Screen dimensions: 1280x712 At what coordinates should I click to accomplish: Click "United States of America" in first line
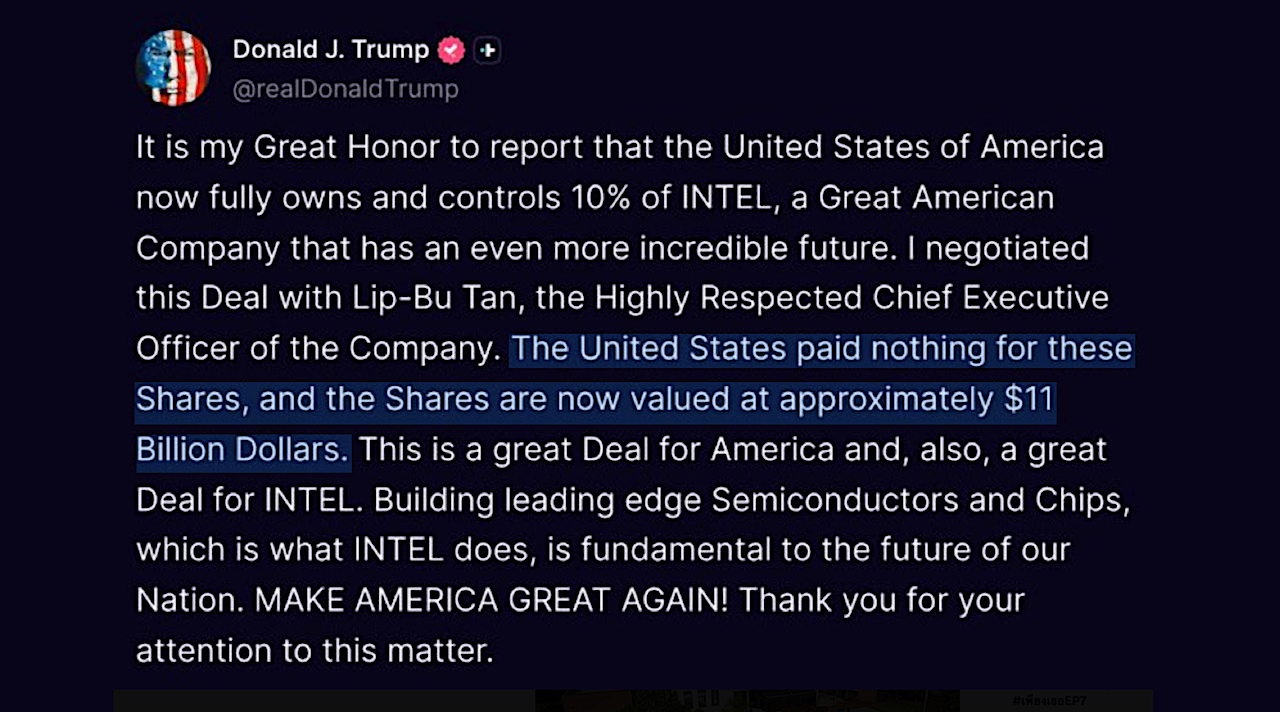(x=914, y=147)
